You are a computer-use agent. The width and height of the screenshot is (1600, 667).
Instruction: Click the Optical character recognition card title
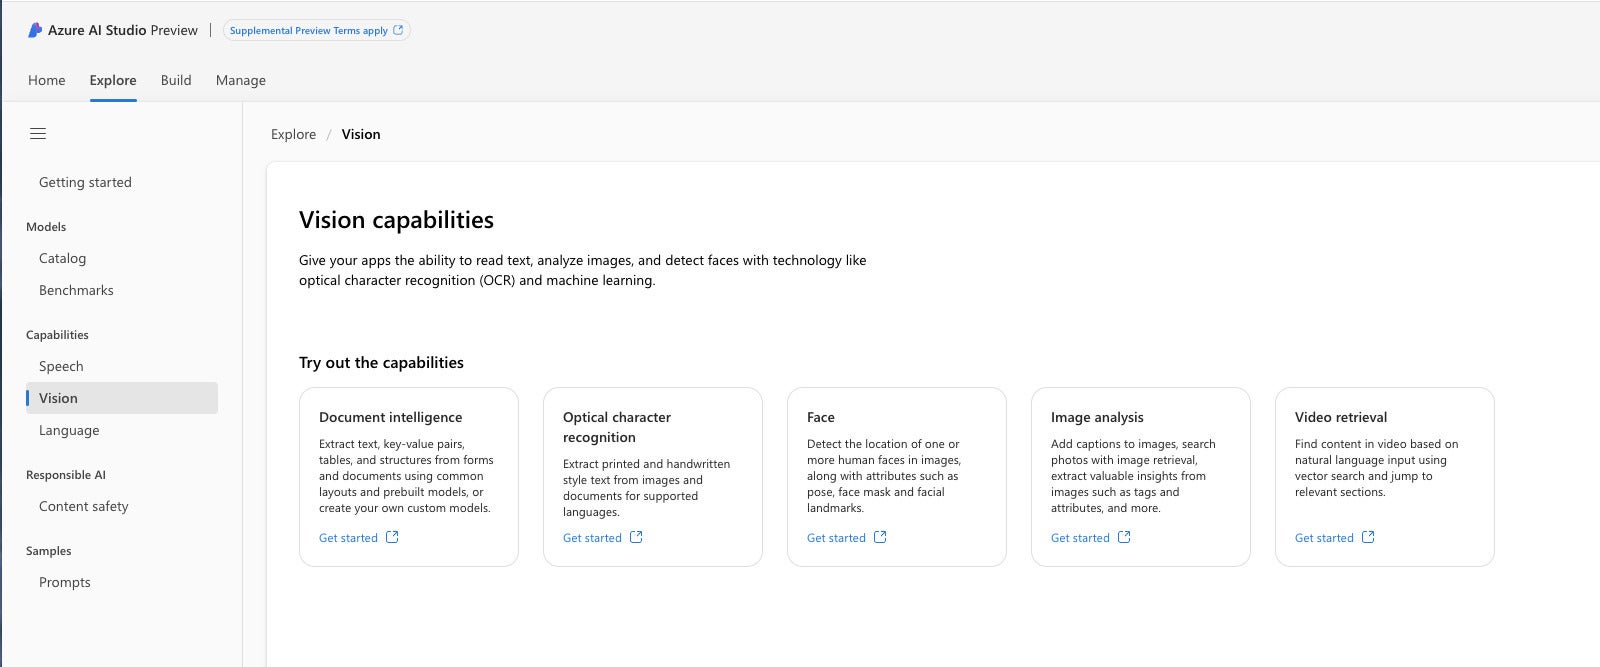coord(617,427)
